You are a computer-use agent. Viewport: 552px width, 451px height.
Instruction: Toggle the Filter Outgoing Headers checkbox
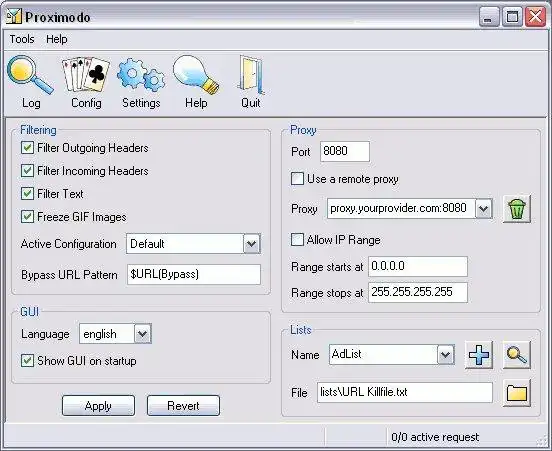click(x=27, y=148)
